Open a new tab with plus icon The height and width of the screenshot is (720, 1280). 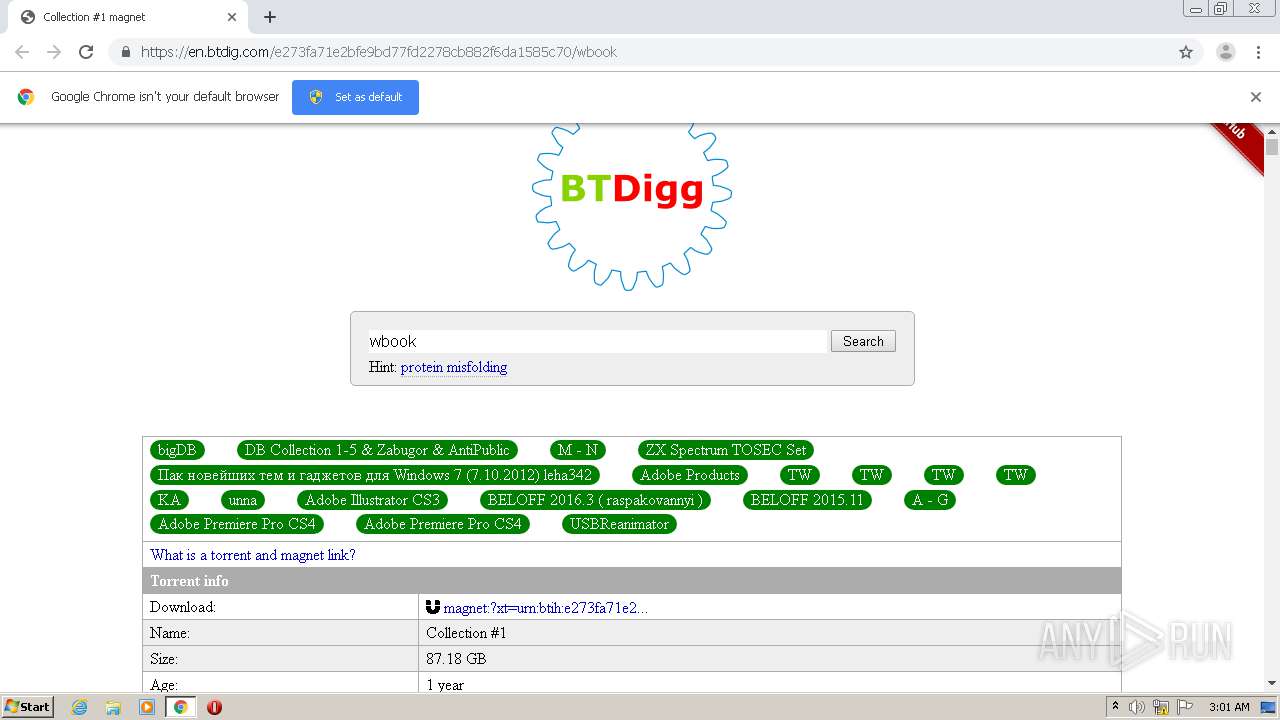click(270, 17)
